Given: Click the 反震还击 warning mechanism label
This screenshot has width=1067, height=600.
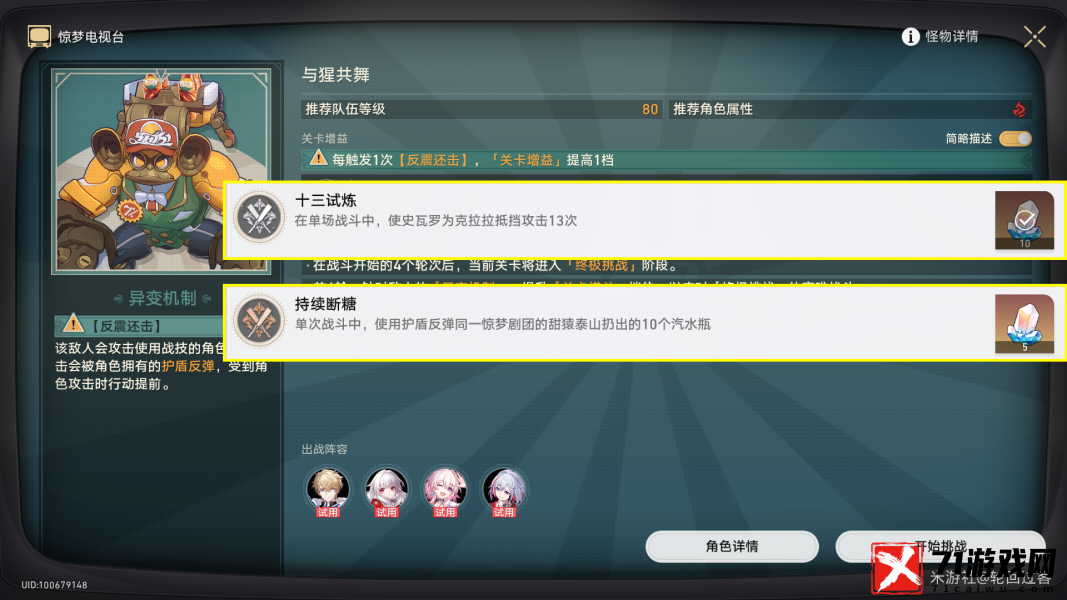Looking at the screenshot, I should [126, 326].
